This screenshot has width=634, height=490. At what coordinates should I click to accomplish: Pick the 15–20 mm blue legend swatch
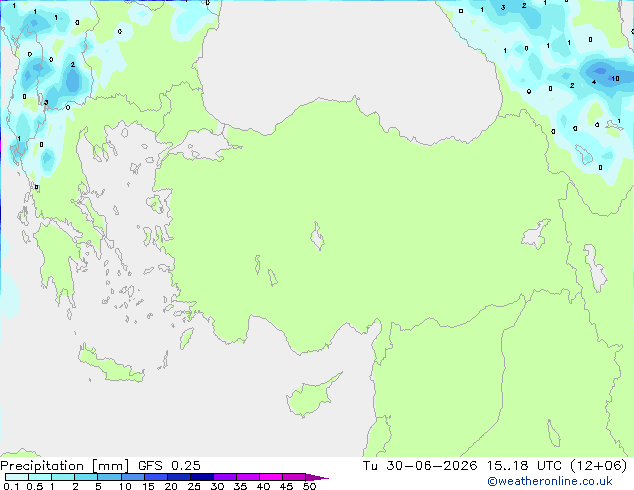(156, 477)
